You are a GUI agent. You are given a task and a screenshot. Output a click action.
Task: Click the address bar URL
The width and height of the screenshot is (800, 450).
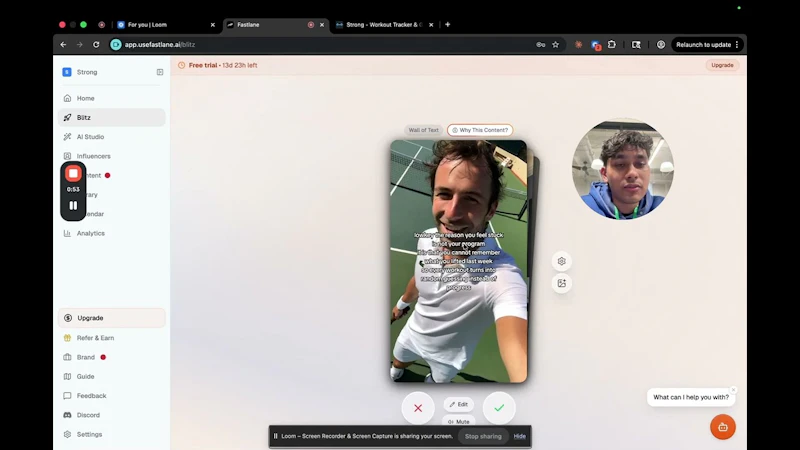[x=160, y=44]
